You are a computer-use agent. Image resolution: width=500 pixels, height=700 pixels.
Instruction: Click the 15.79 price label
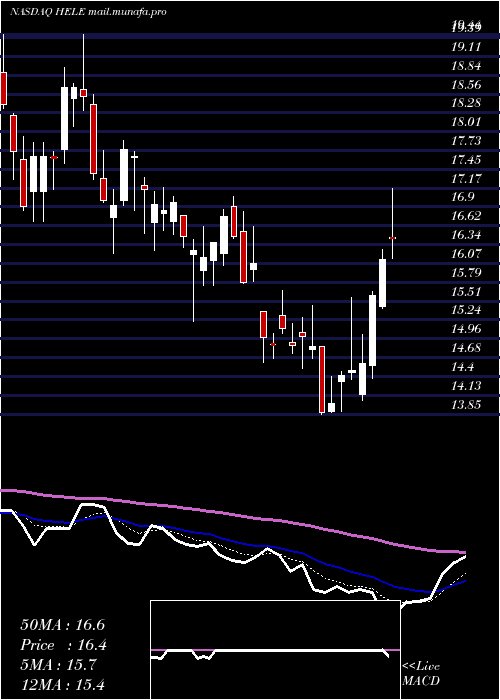click(466, 272)
